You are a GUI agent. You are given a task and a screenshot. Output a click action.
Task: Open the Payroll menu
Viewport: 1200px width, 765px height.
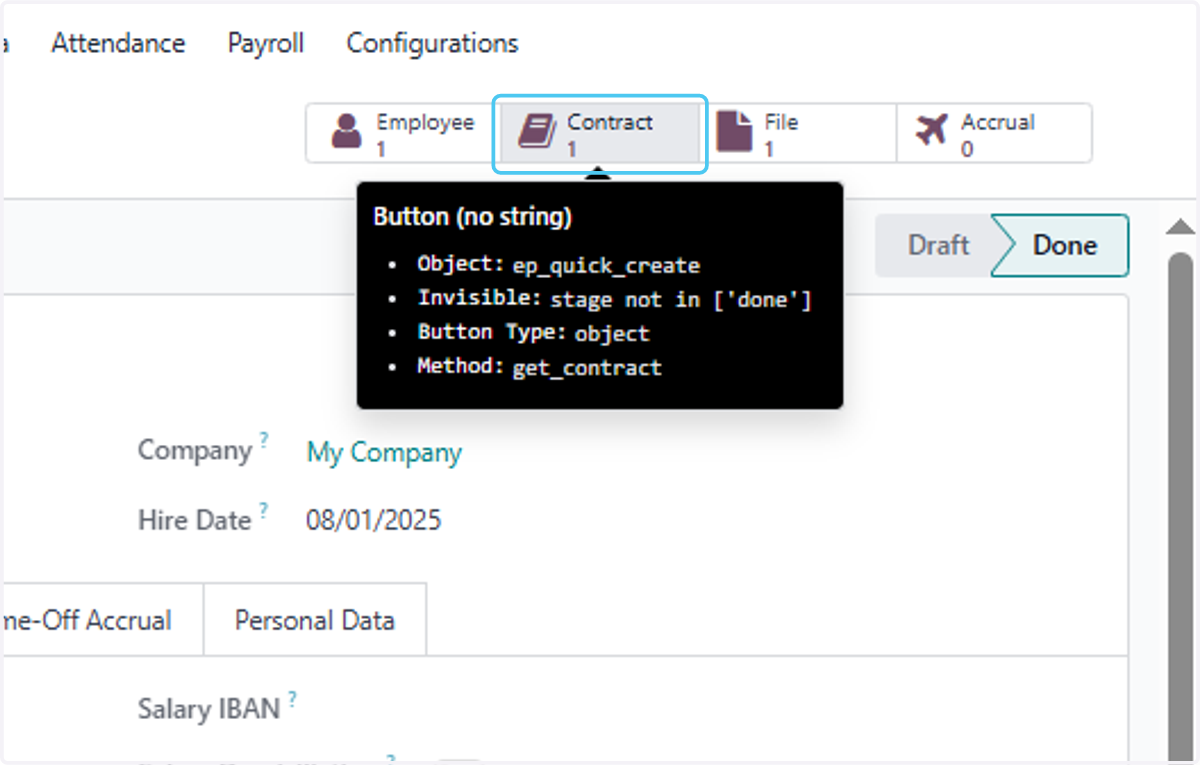pyautogui.click(x=266, y=43)
